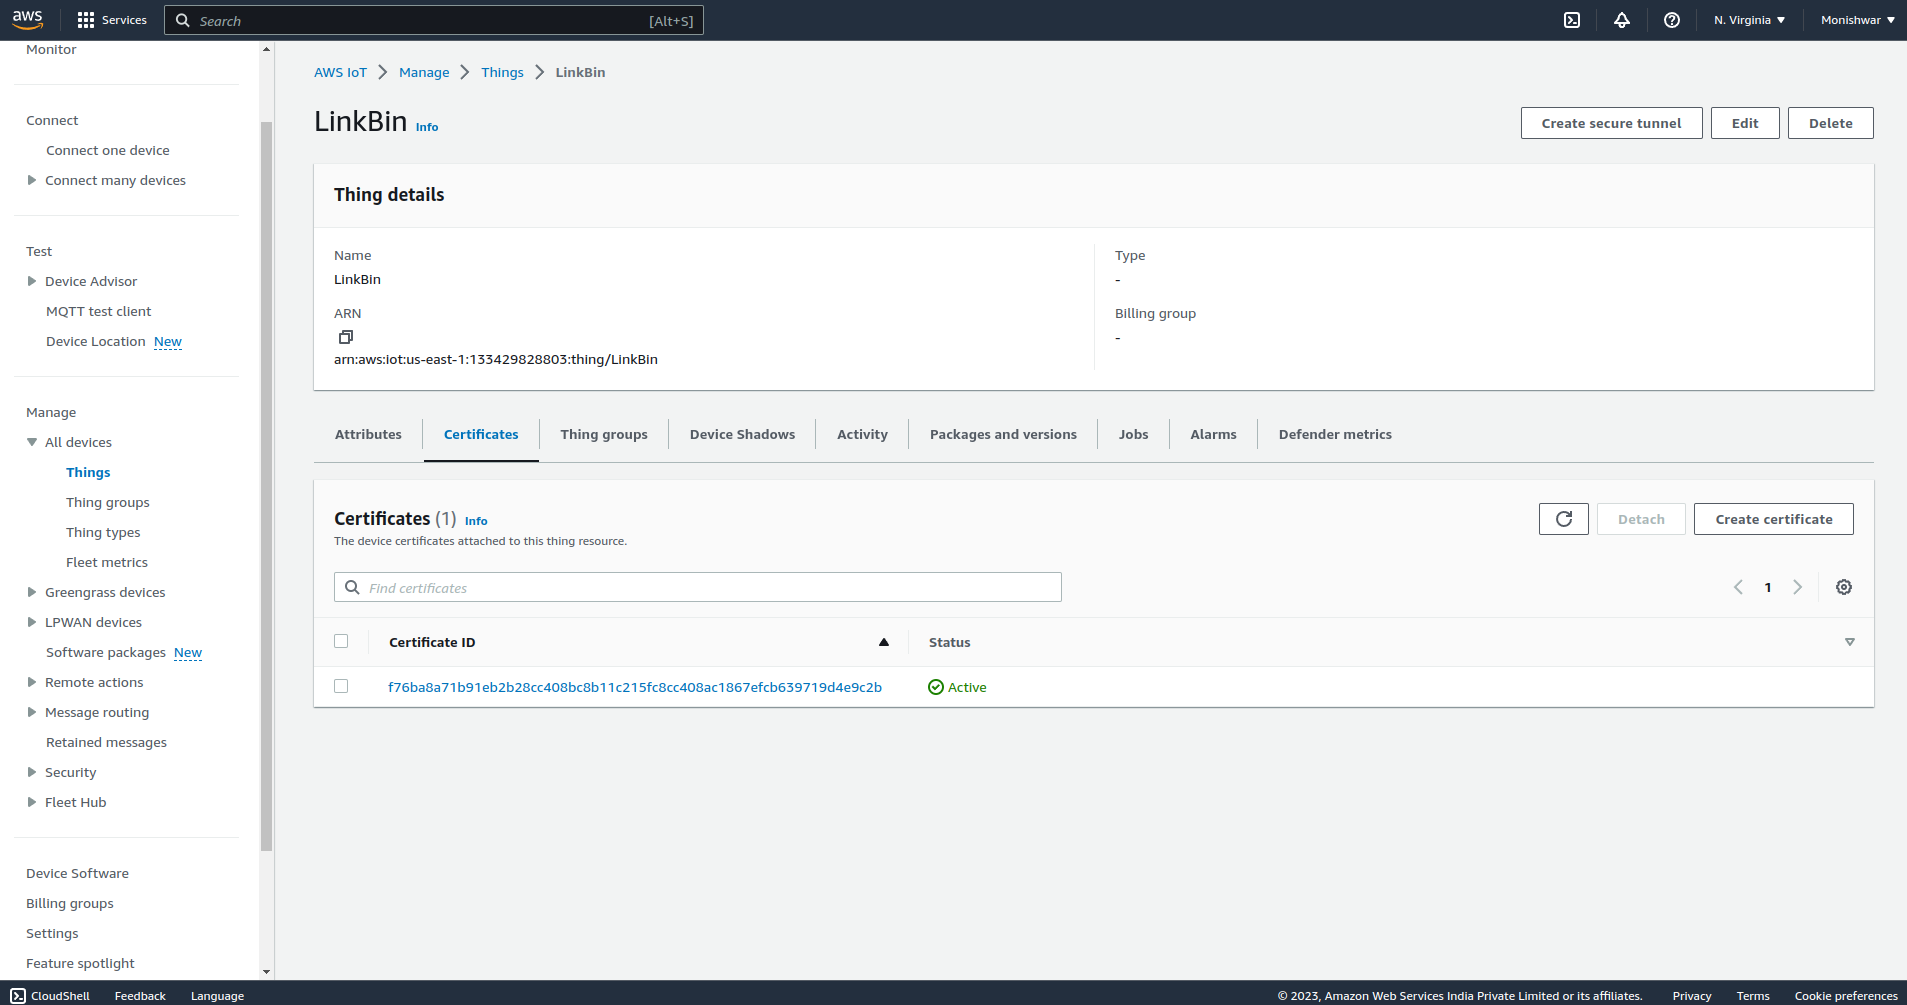Open certificates table preferences gear
The width and height of the screenshot is (1907, 1005).
point(1844,587)
